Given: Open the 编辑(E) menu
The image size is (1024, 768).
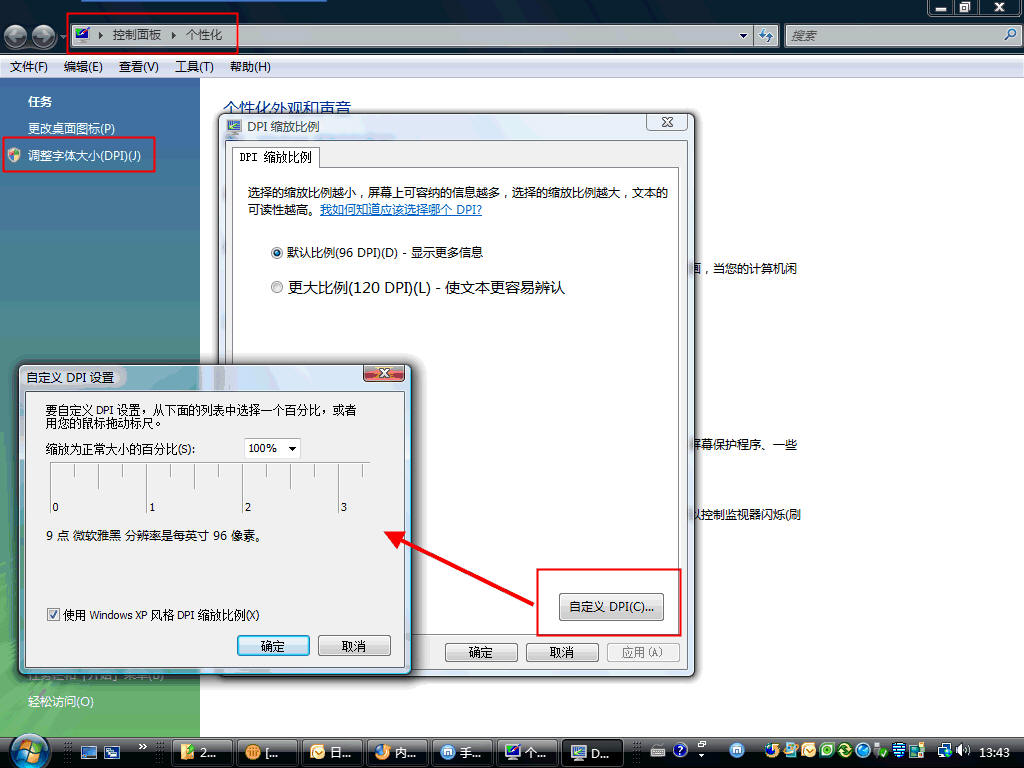Looking at the screenshot, I should pyautogui.click(x=83, y=67).
